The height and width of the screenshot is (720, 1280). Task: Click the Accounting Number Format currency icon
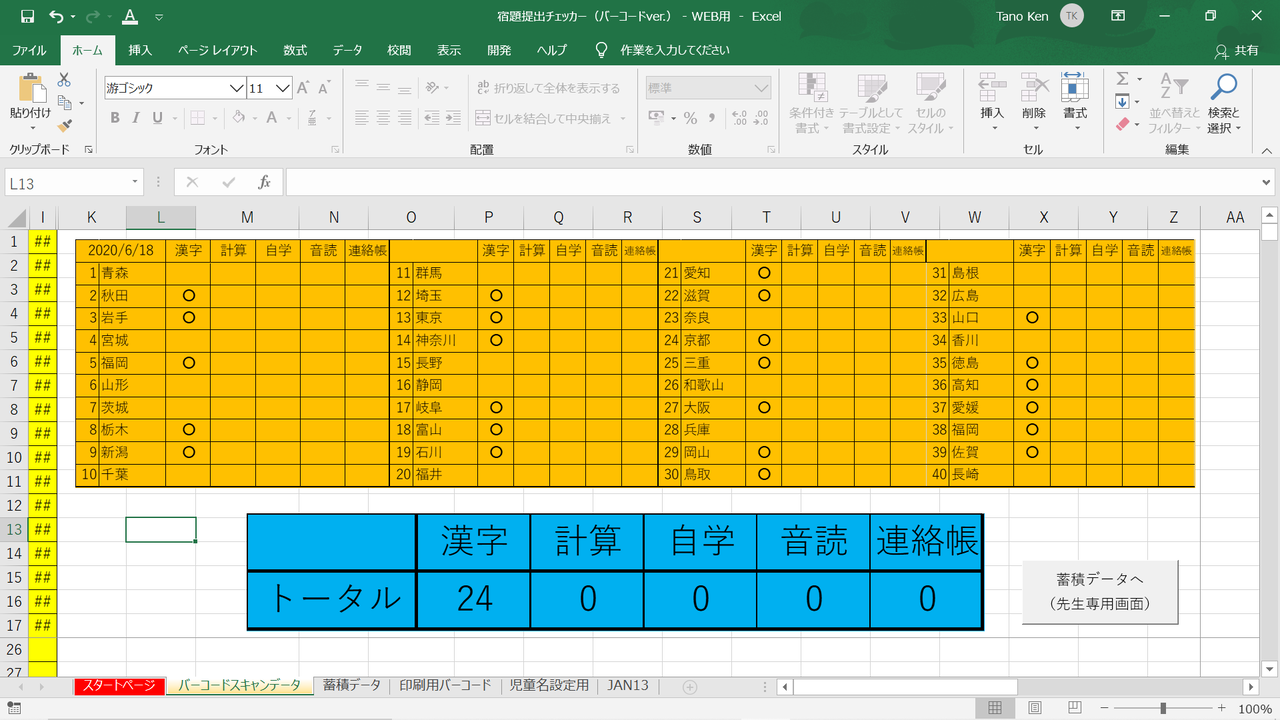click(656, 118)
